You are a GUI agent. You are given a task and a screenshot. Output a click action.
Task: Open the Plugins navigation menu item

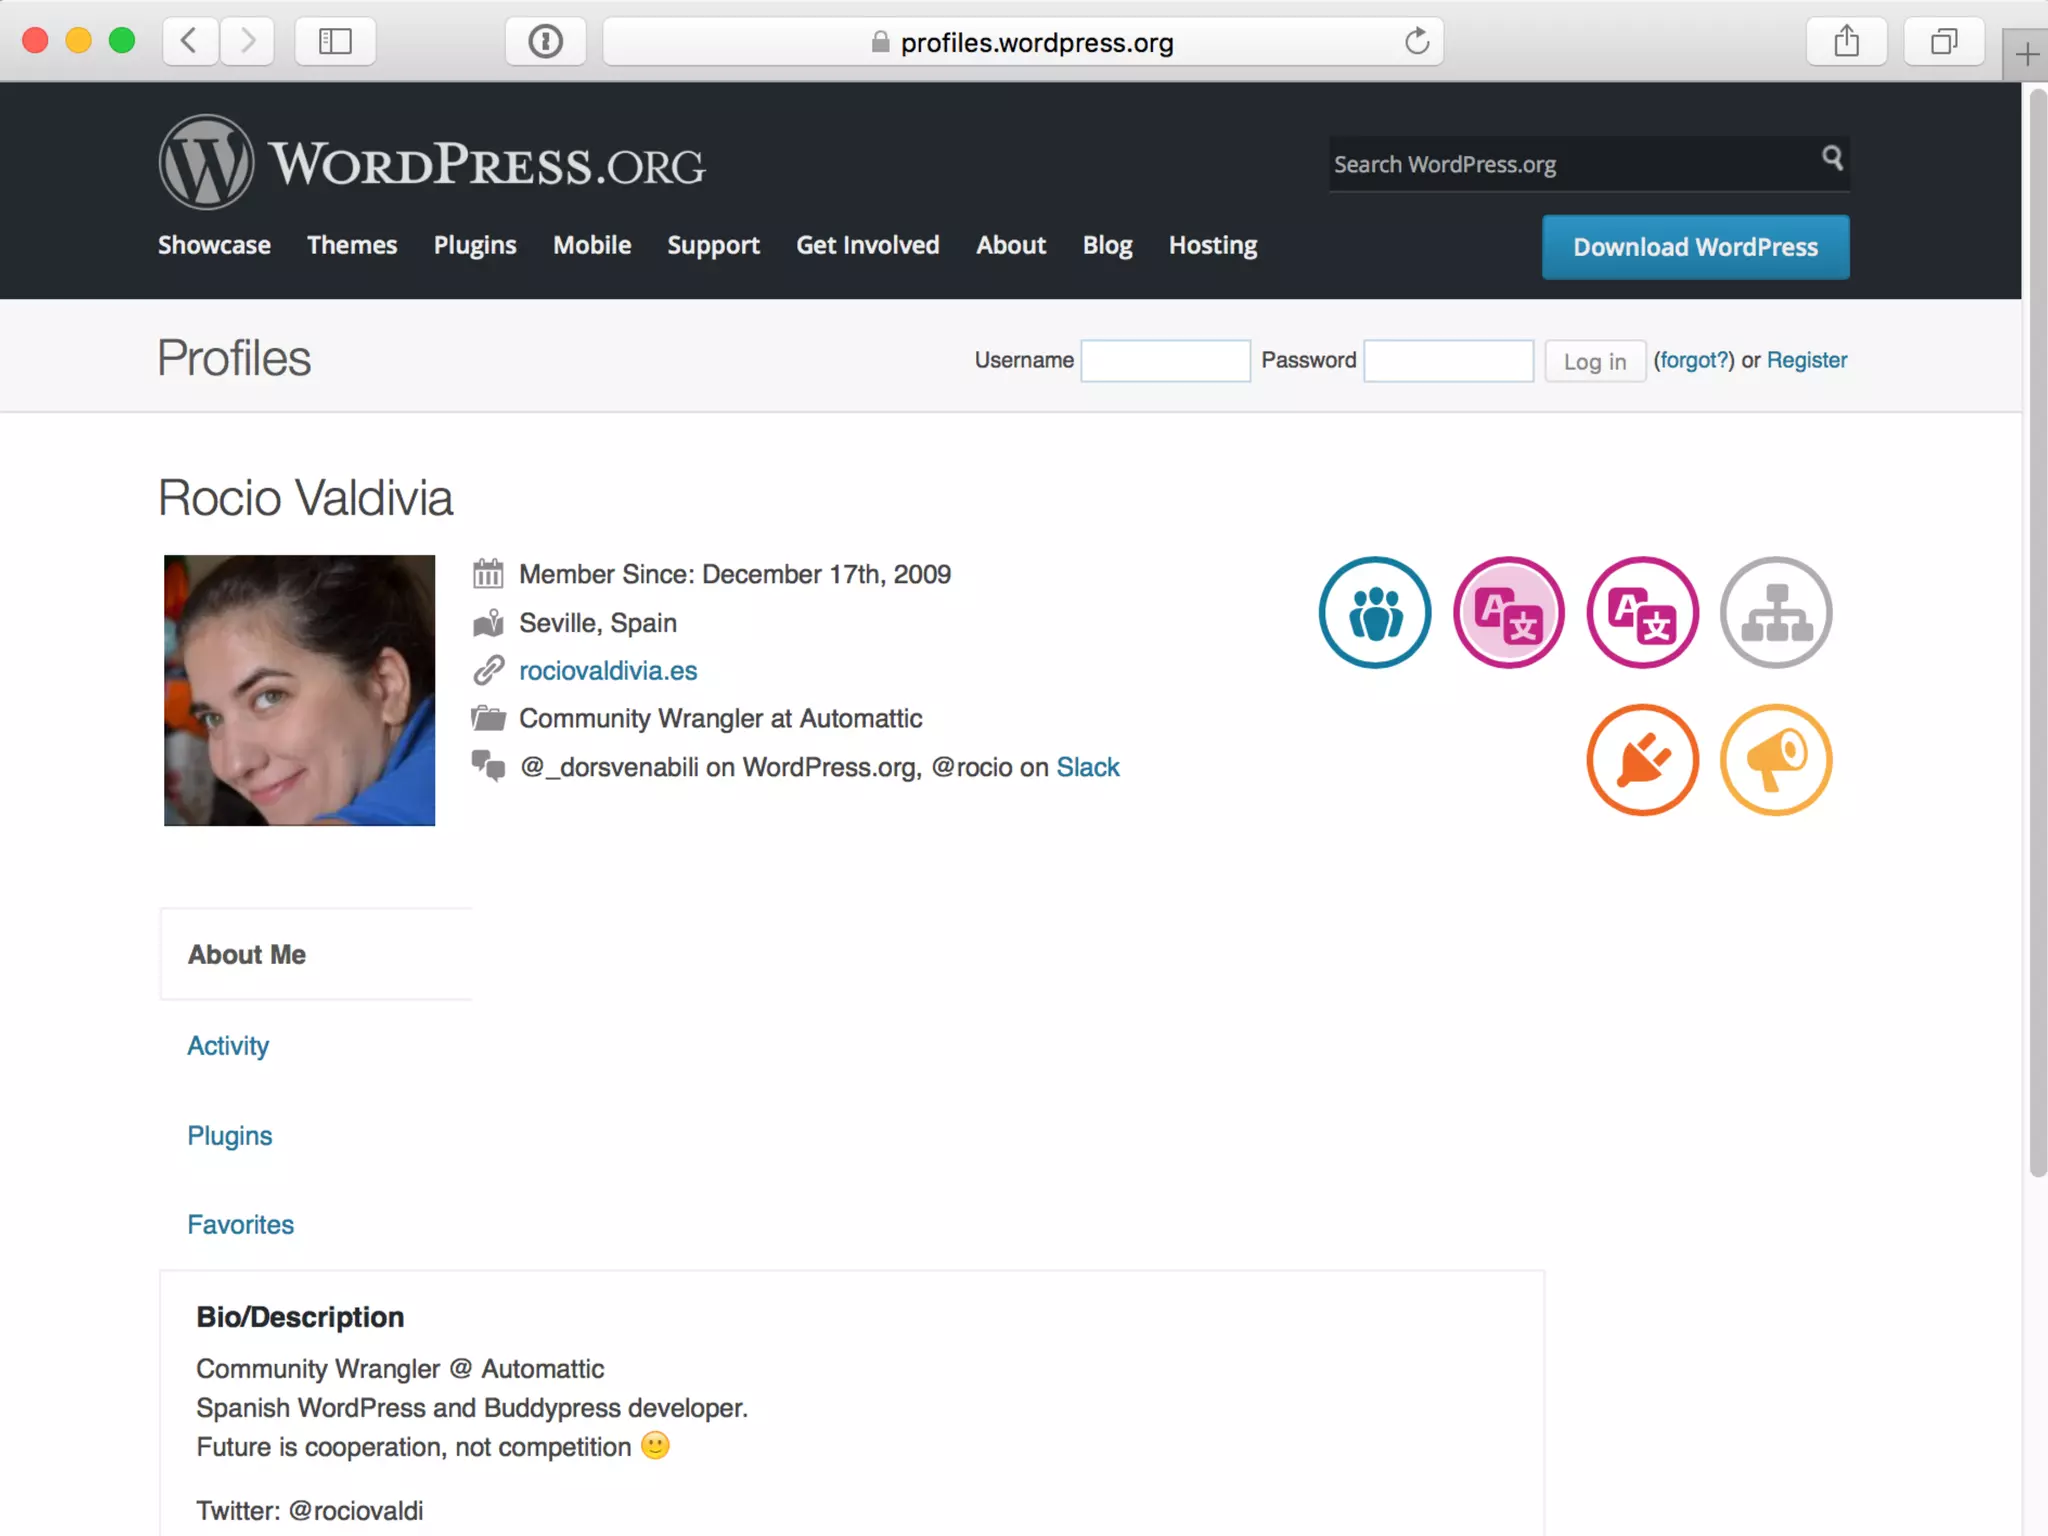pyautogui.click(x=475, y=246)
